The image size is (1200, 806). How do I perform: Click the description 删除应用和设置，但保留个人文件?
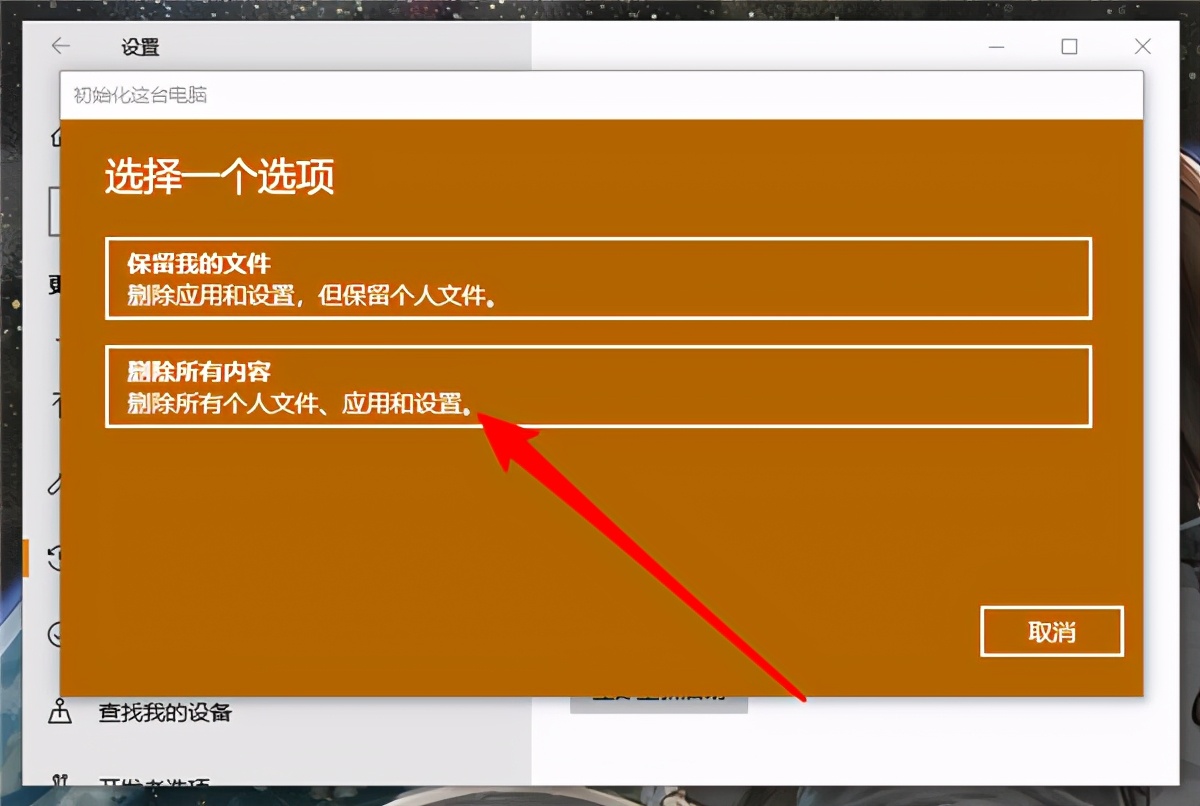[x=310, y=297]
